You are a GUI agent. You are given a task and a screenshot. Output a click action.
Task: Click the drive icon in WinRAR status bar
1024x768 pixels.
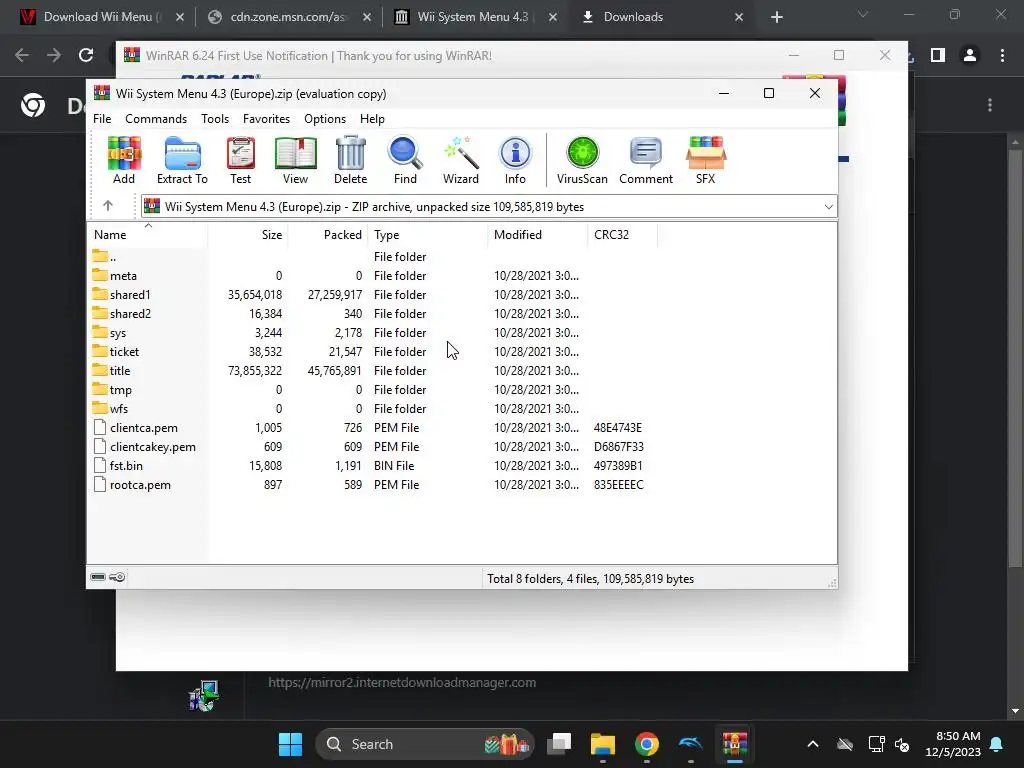pos(98,577)
